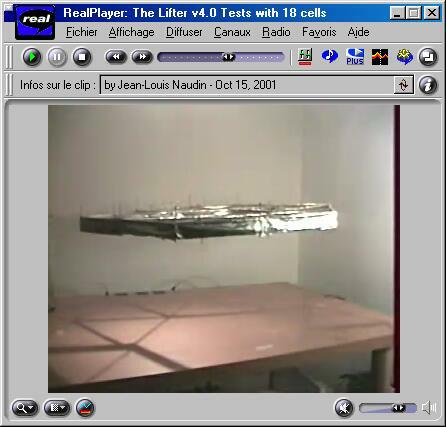
Task: Pause the clip
Action: pyautogui.click(x=57, y=57)
